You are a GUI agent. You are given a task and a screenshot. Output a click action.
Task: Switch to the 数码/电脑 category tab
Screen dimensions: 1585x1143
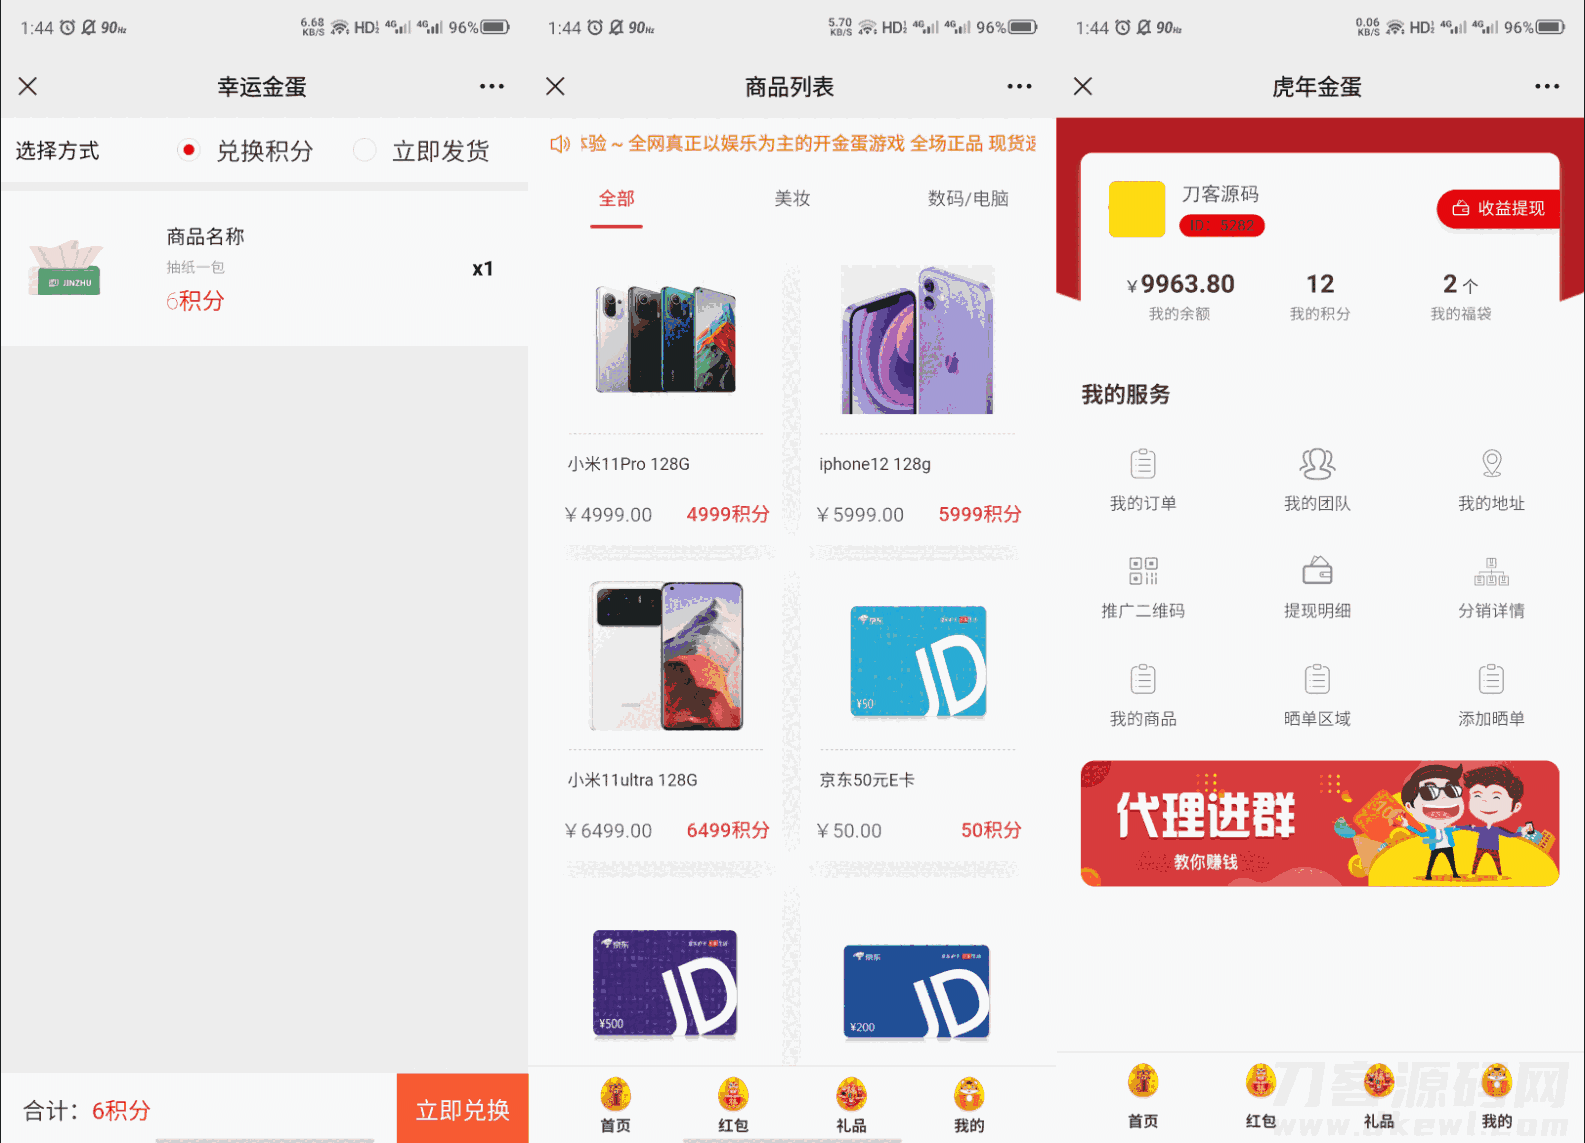[968, 198]
